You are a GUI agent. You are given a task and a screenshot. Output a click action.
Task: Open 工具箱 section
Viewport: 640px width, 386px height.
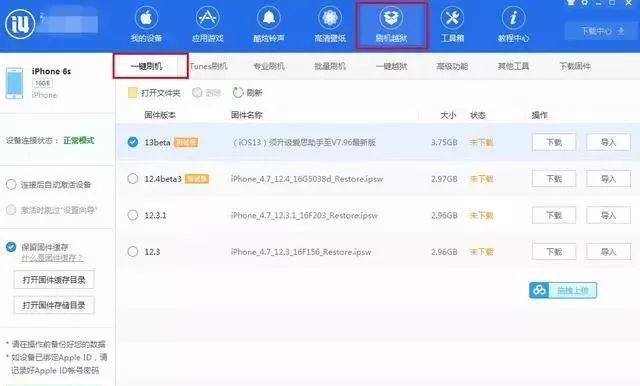click(x=452, y=25)
